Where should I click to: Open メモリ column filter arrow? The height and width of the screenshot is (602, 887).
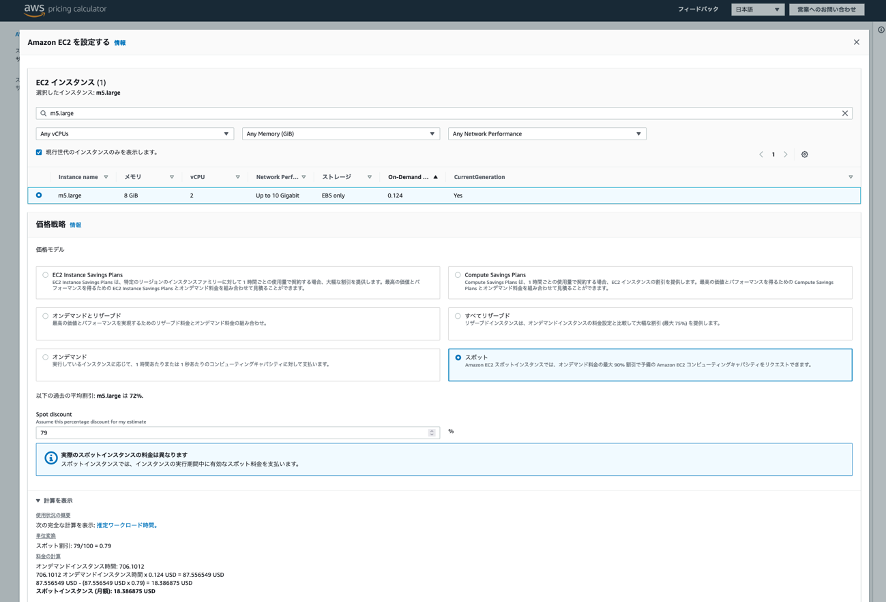172,177
